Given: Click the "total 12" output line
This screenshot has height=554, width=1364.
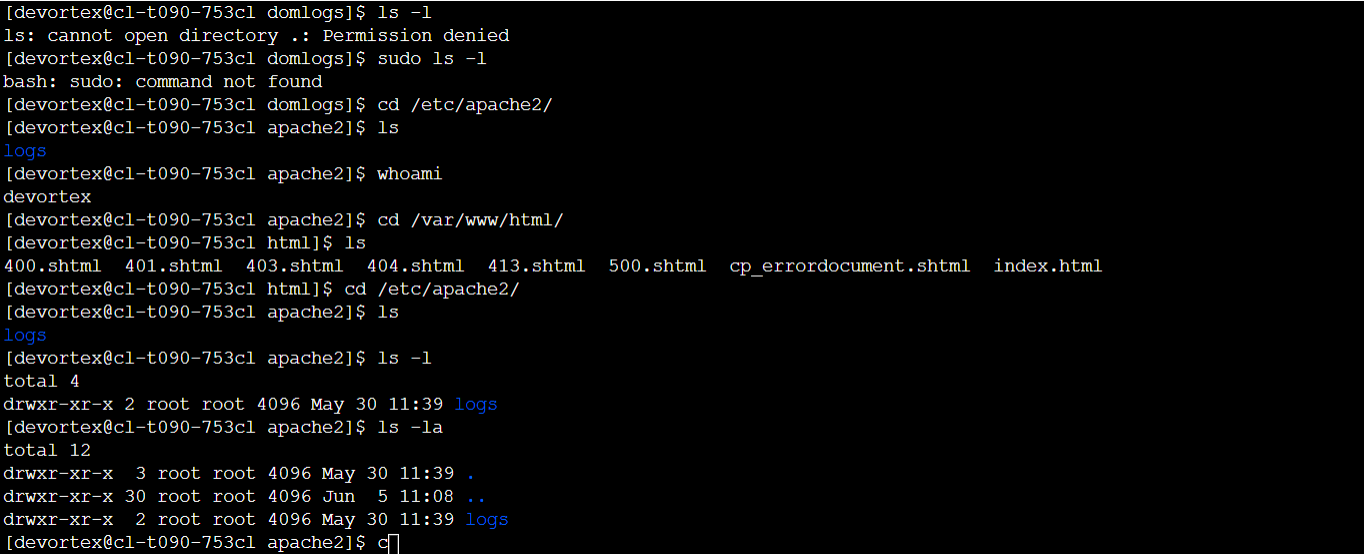Looking at the screenshot, I should (42, 450).
